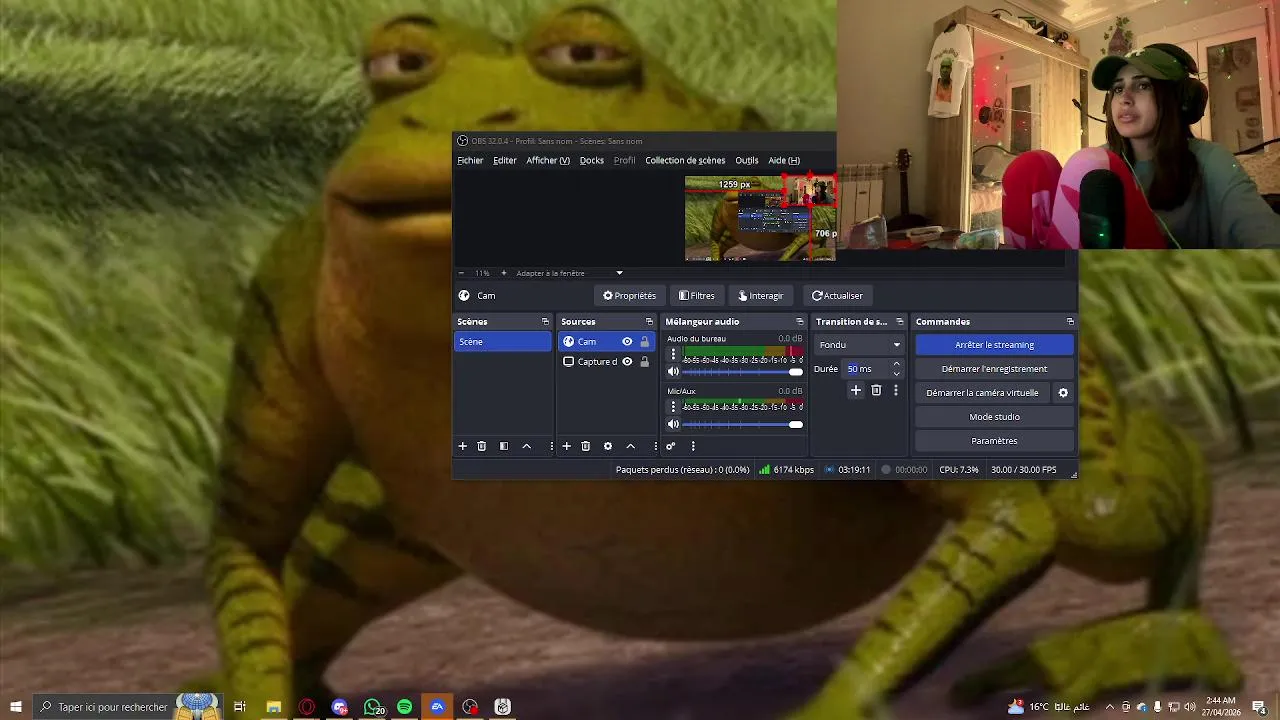Remove the transition with the trash icon

coord(876,391)
